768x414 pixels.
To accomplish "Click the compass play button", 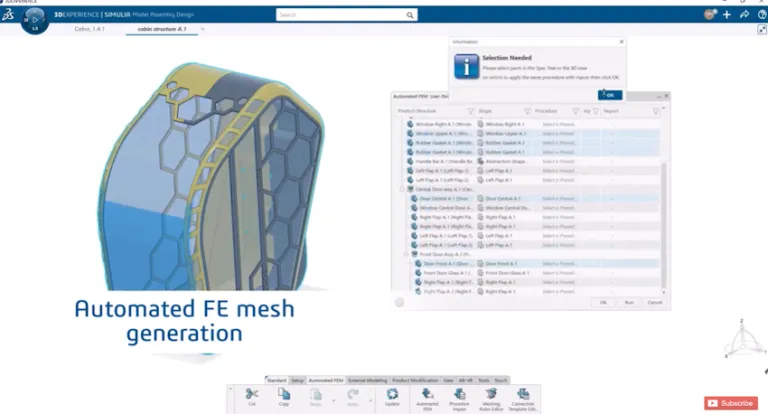I will coord(35,20).
